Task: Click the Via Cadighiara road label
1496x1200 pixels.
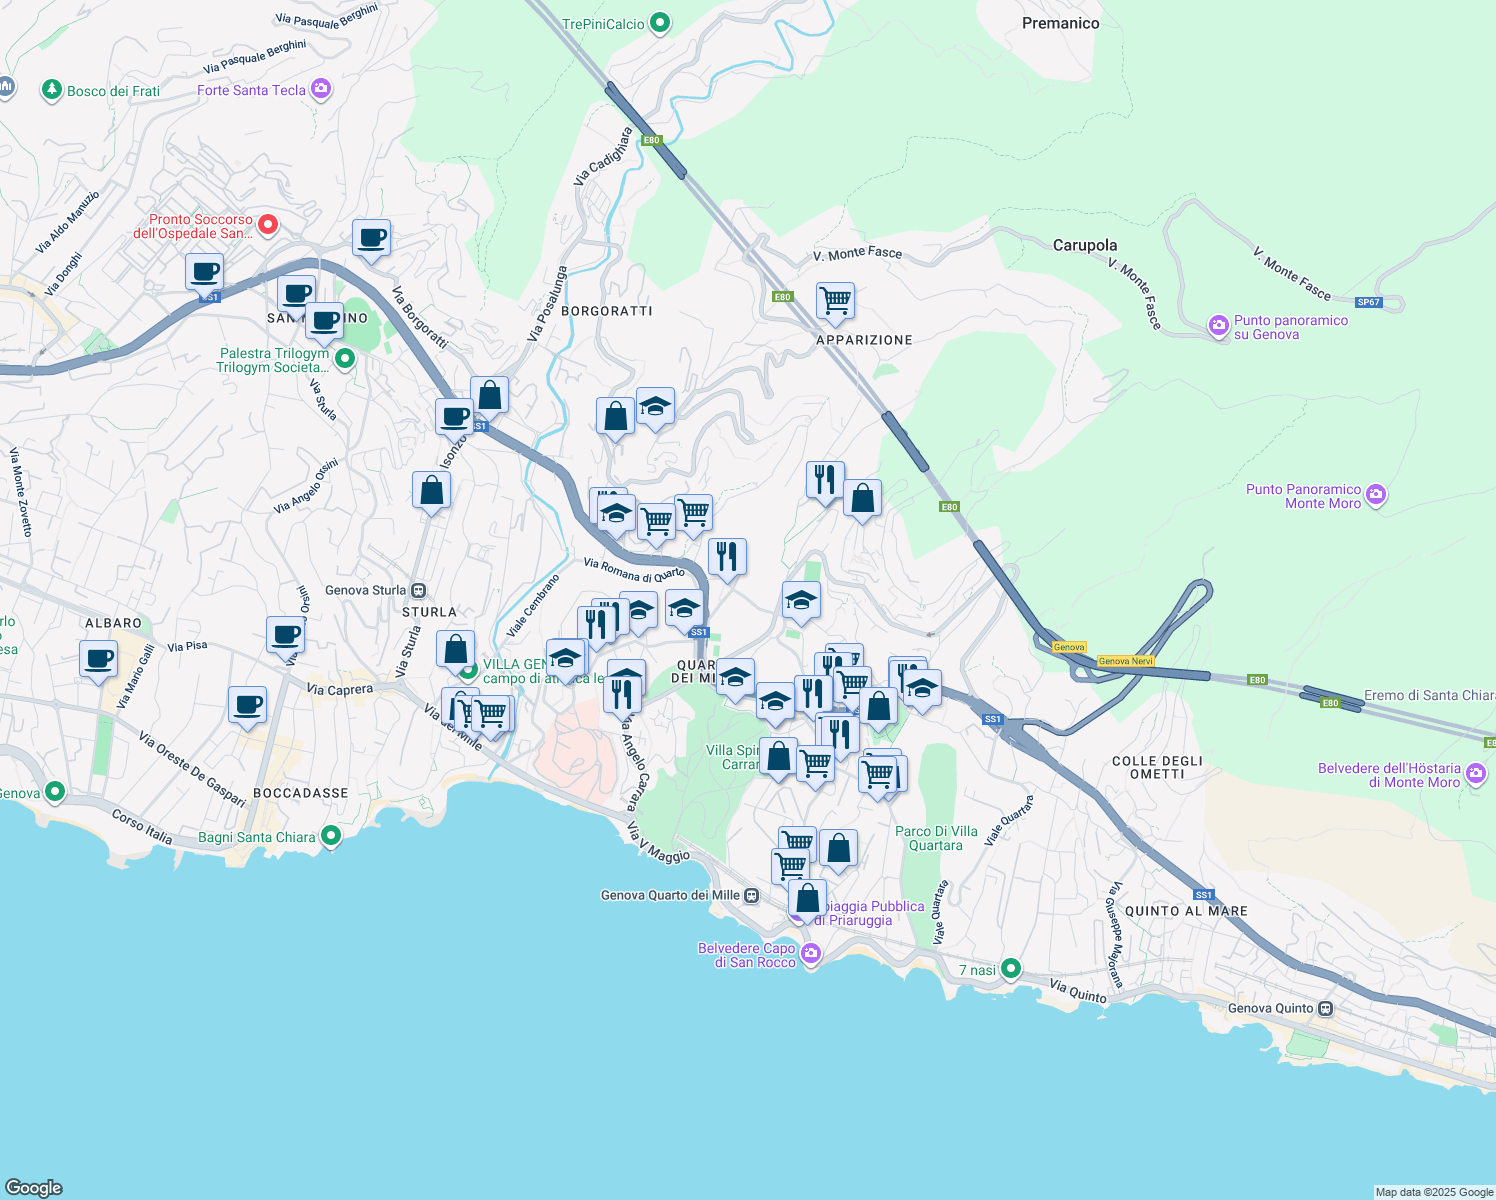Action: [x=603, y=156]
